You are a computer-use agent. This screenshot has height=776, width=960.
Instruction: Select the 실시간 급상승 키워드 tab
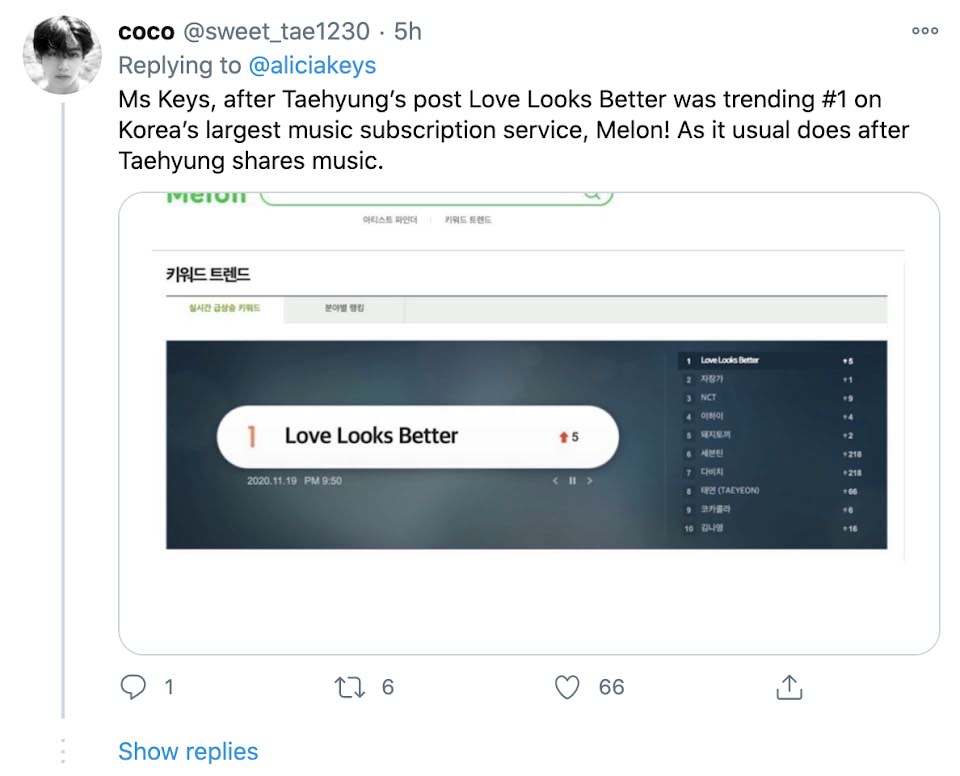[225, 309]
